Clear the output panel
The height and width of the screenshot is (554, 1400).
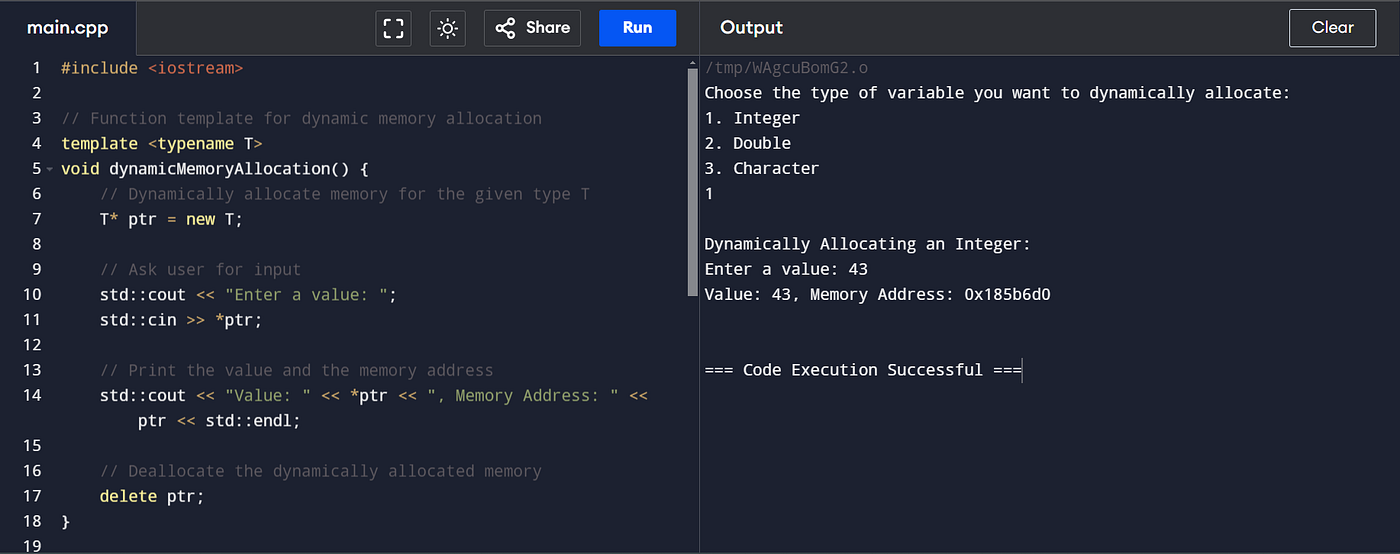[1332, 28]
